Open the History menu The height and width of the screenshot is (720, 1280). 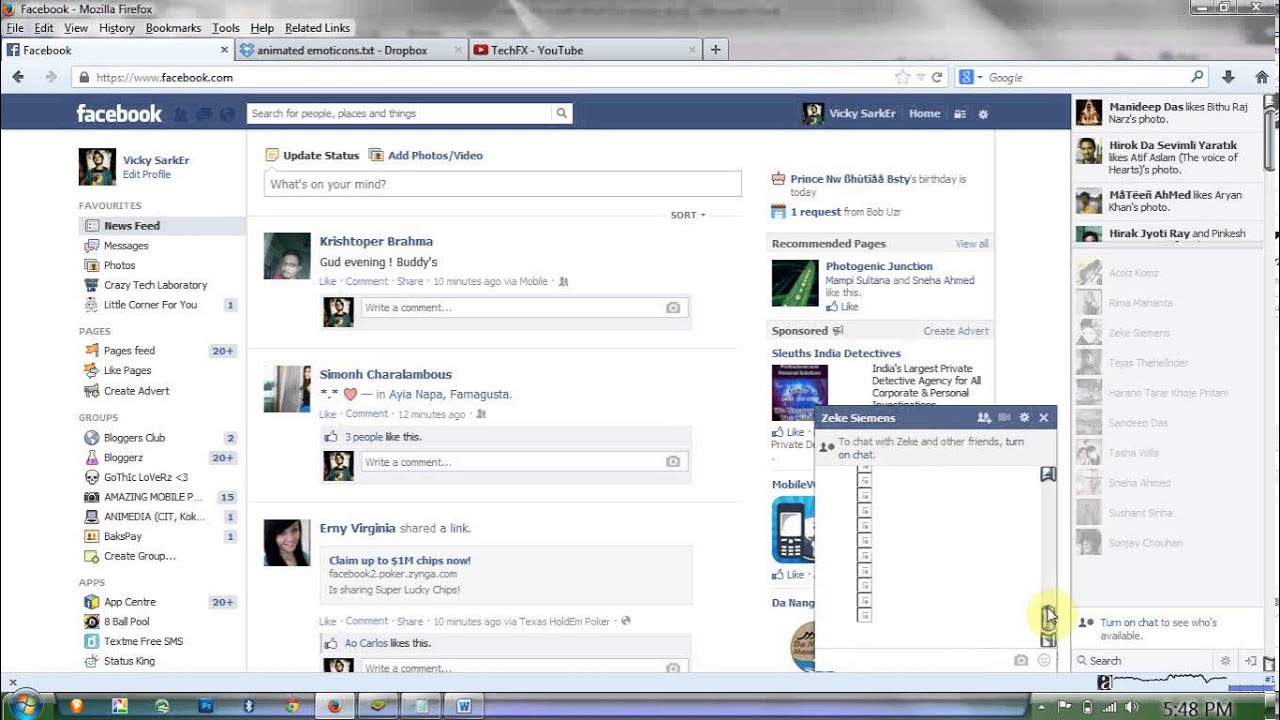tap(117, 28)
